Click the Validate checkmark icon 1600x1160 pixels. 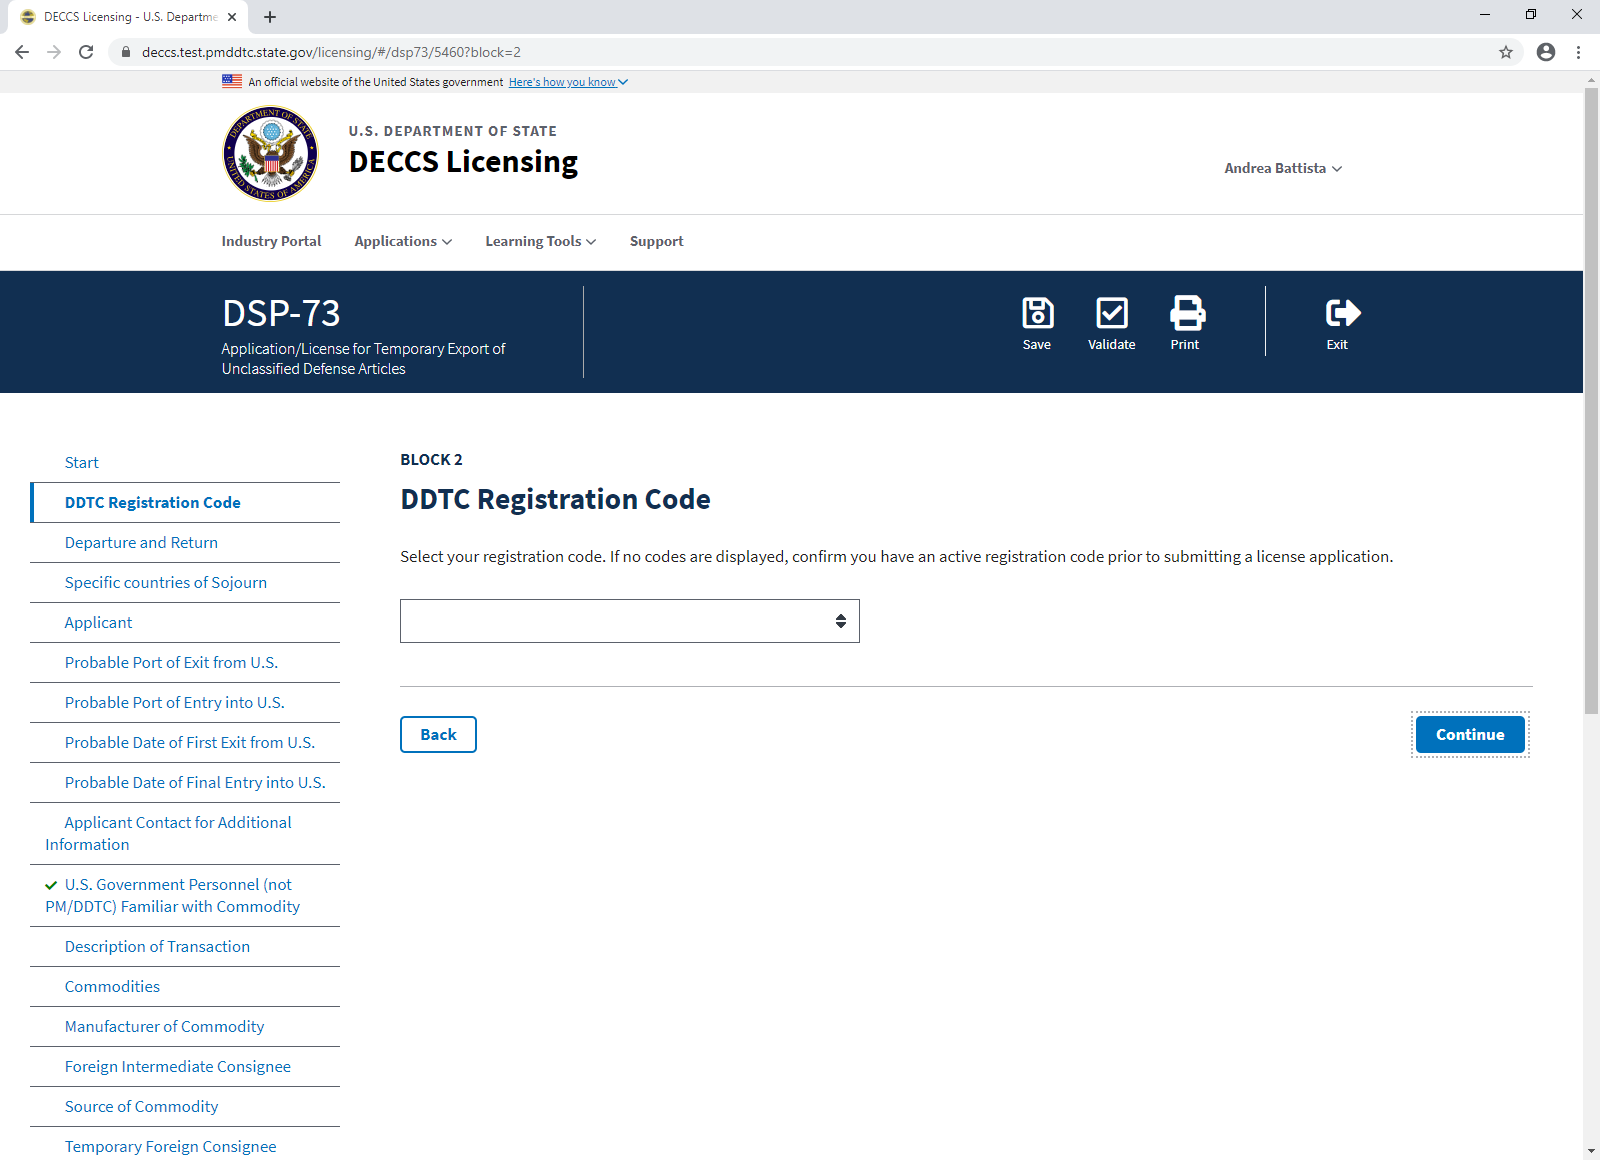coord(1112,313)
